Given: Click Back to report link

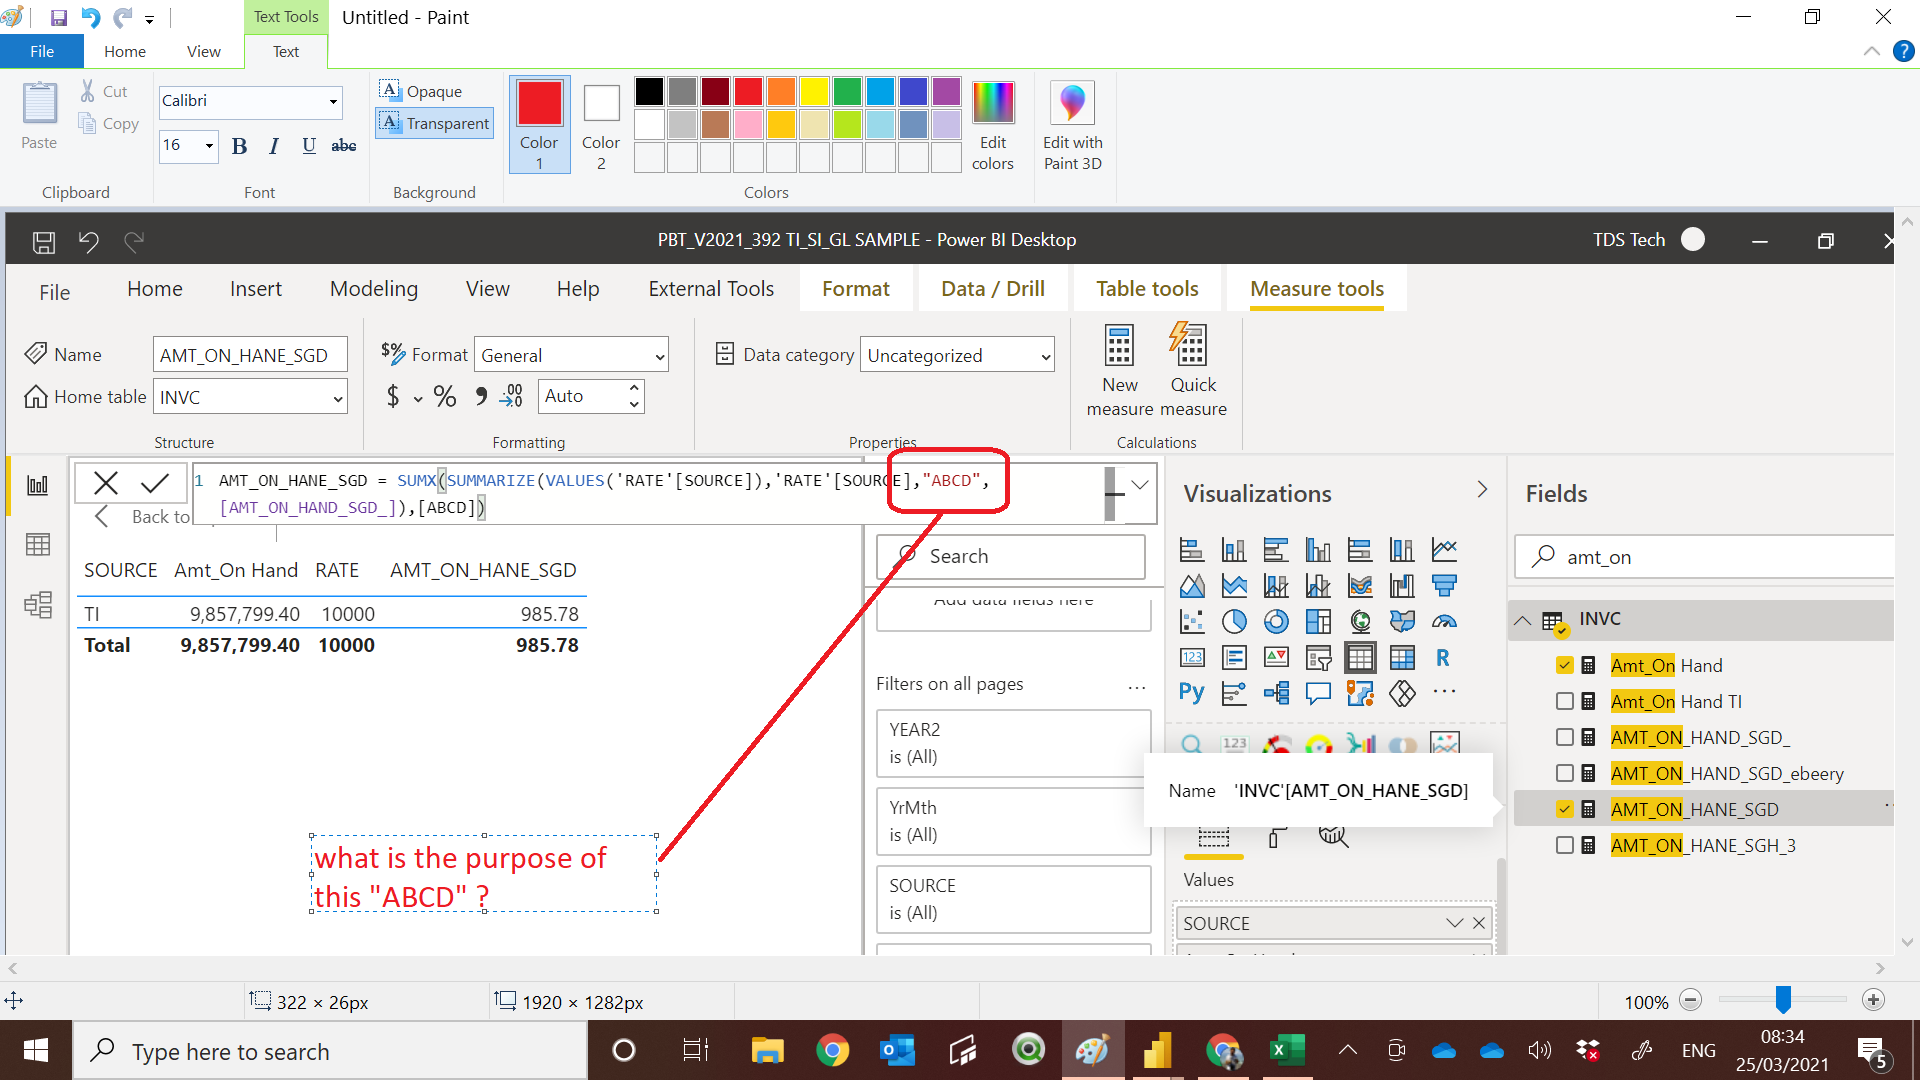Looking at the screenshot, I should coord(144,517).
